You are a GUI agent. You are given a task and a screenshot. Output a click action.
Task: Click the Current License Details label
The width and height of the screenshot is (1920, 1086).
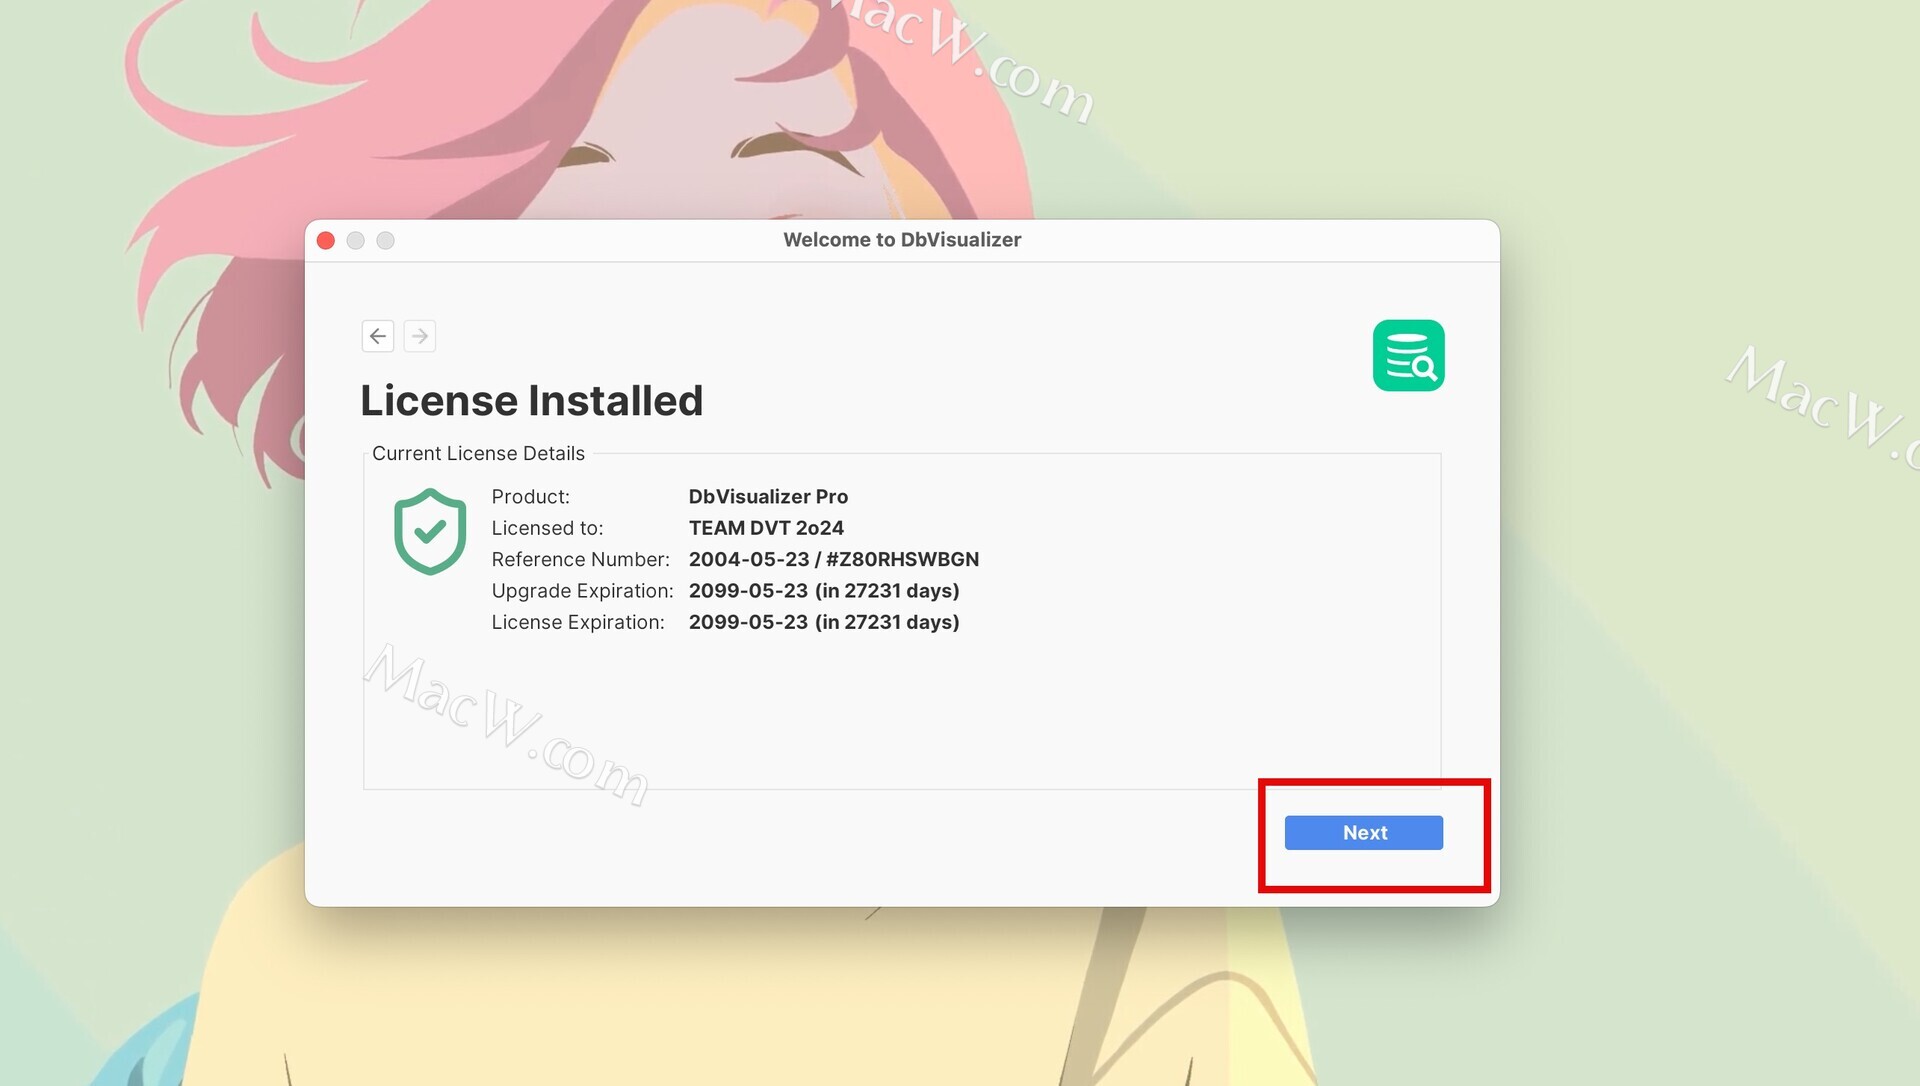pyautogui.click(x=479, y=453)
